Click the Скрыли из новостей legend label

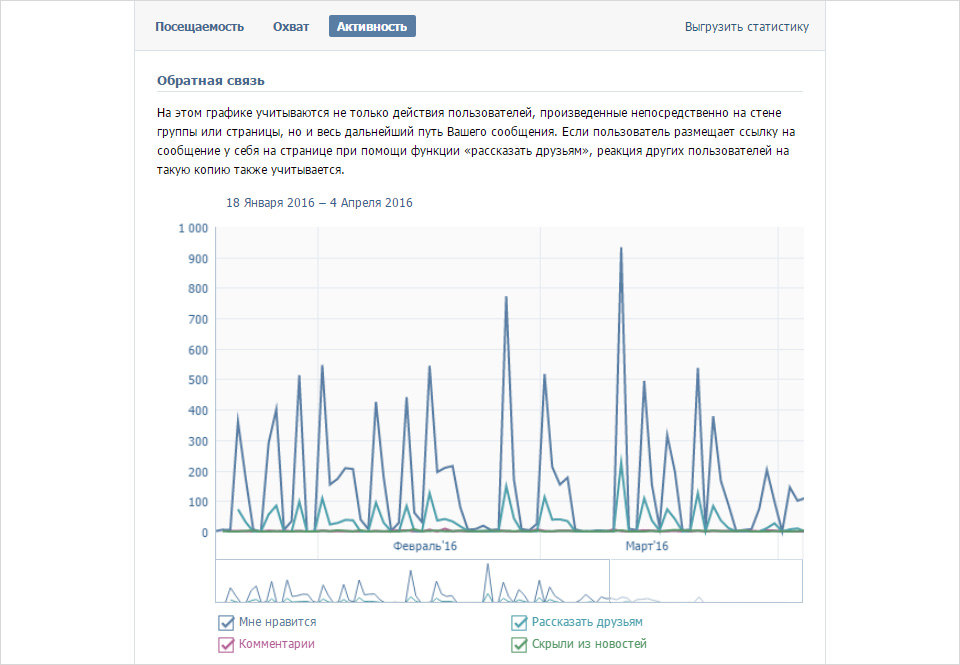coord(589,644)
